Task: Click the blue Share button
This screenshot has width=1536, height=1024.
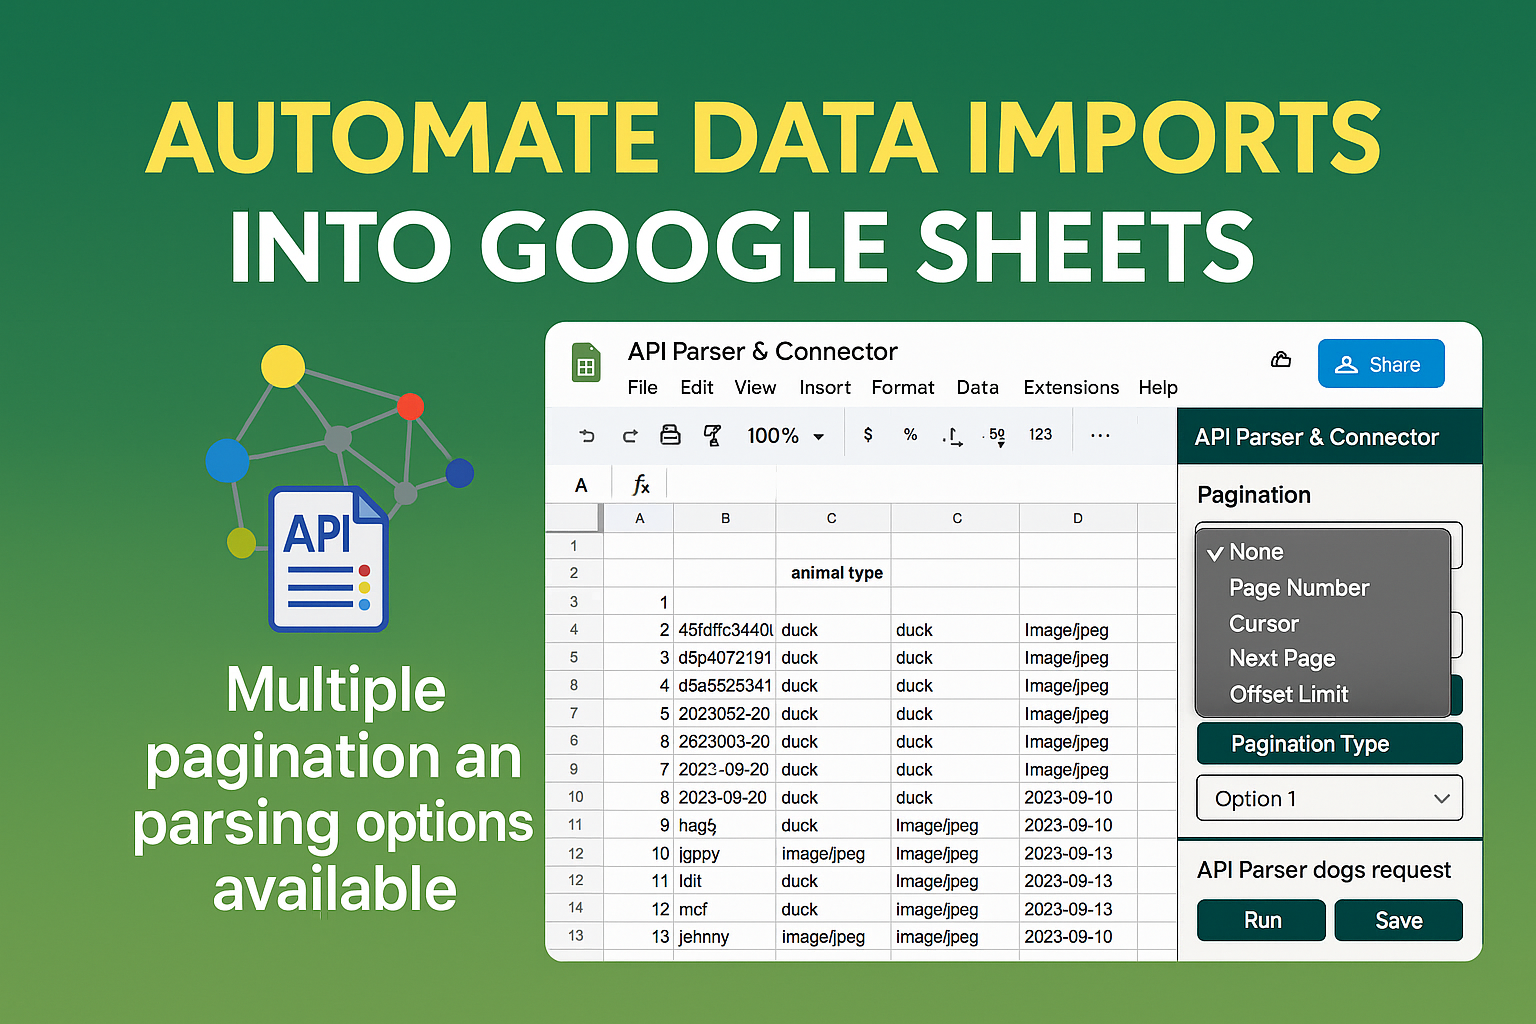Action: pos(1381,363)
